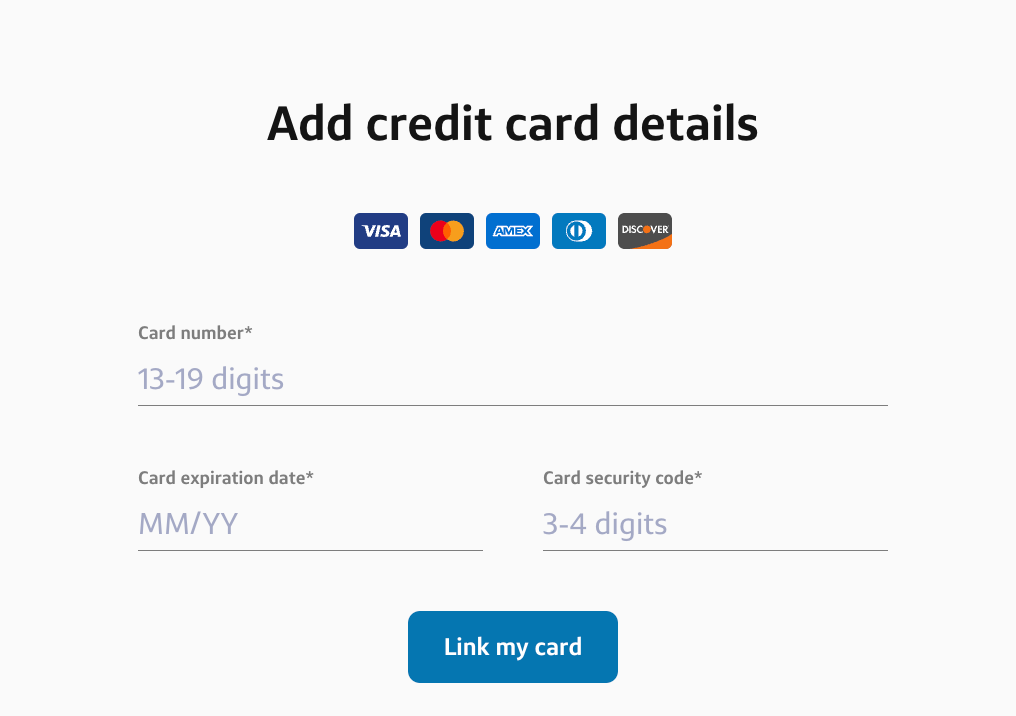Click the 3-4 digits placeholder text
The image size is (1016, 716).
[x=605, y=524]
